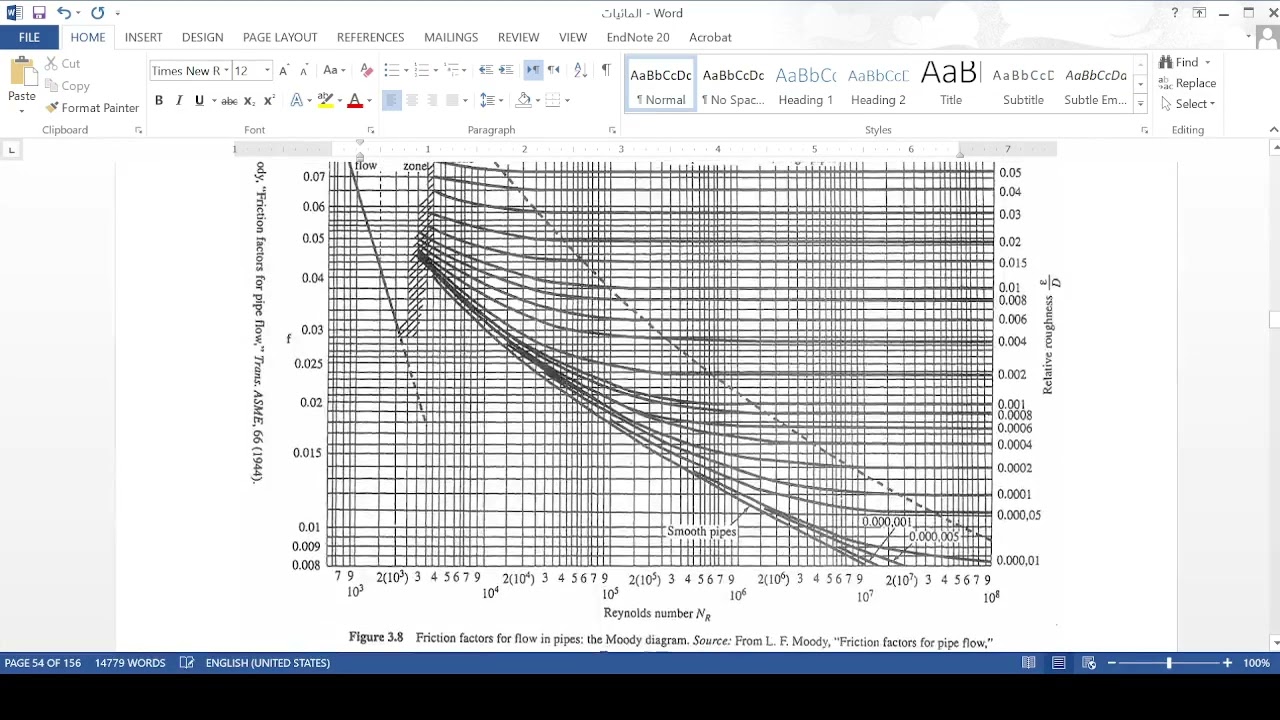1280x720 pixels.
Task: Sort the selected text alphabetically
Action: coord(580,70)
